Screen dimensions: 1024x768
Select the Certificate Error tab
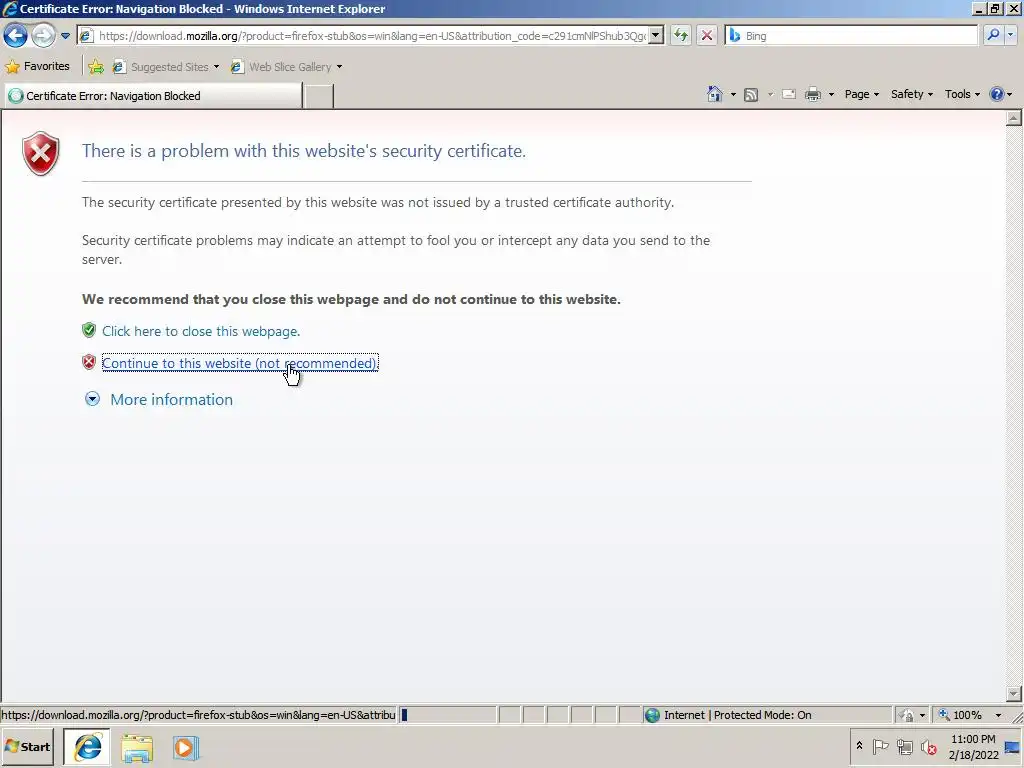(153, 96)
